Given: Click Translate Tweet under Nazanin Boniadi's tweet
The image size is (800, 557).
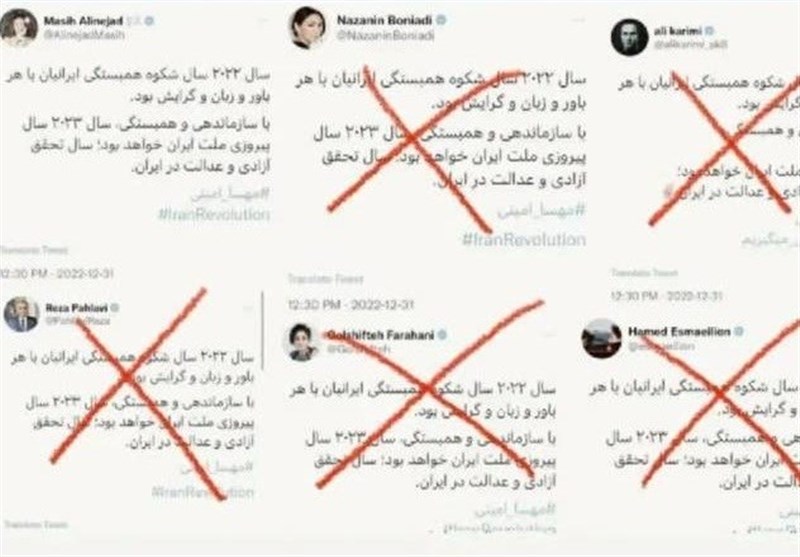Looking at the screenshot, I should (x=325, y=279).
